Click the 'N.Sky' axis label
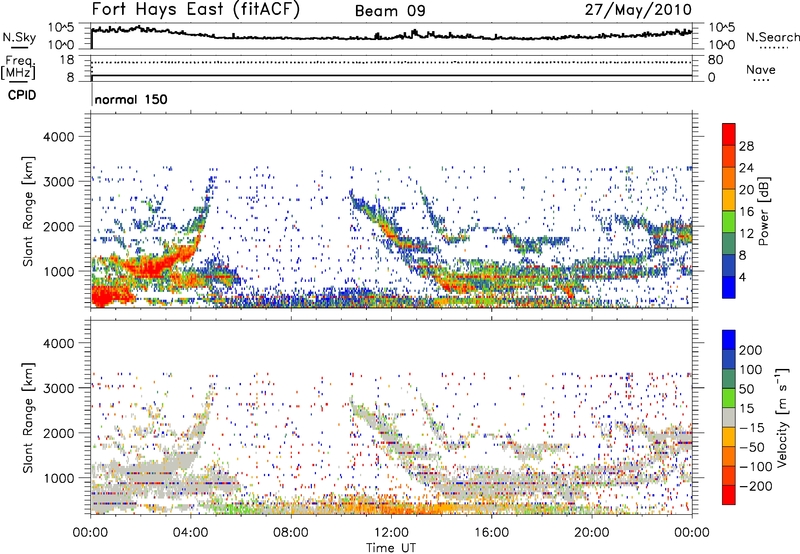The image size is (800, 554). [x=19, y=37]
